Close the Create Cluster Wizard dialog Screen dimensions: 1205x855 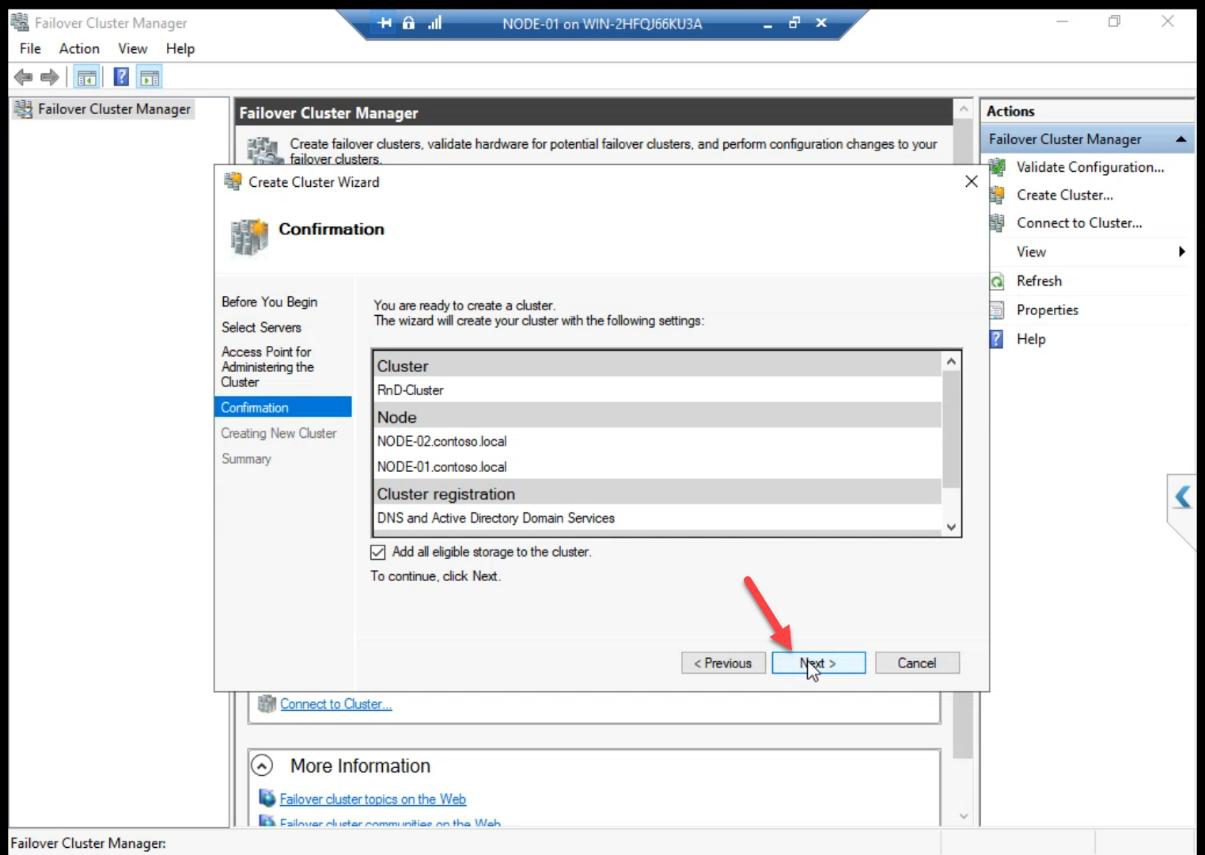(x=970, y=182)
